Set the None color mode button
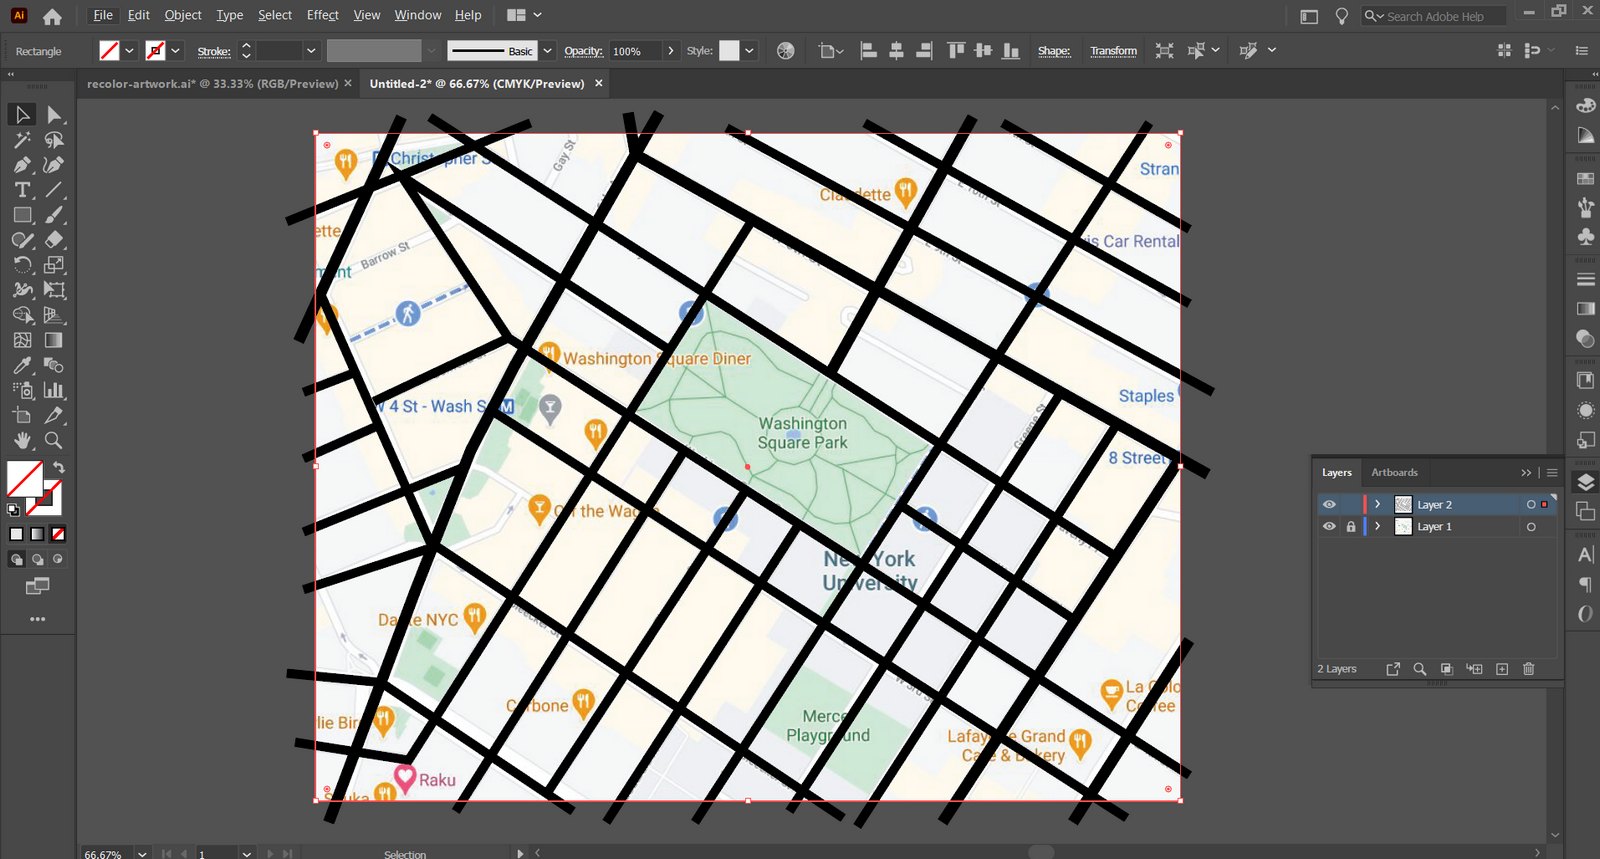1600x859 pixels. point(58,534)
